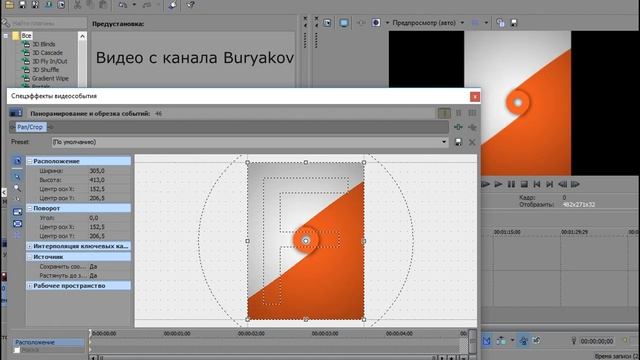Open file with the folder icon in top toolbar
640x360 pixels.
[9, 5]
